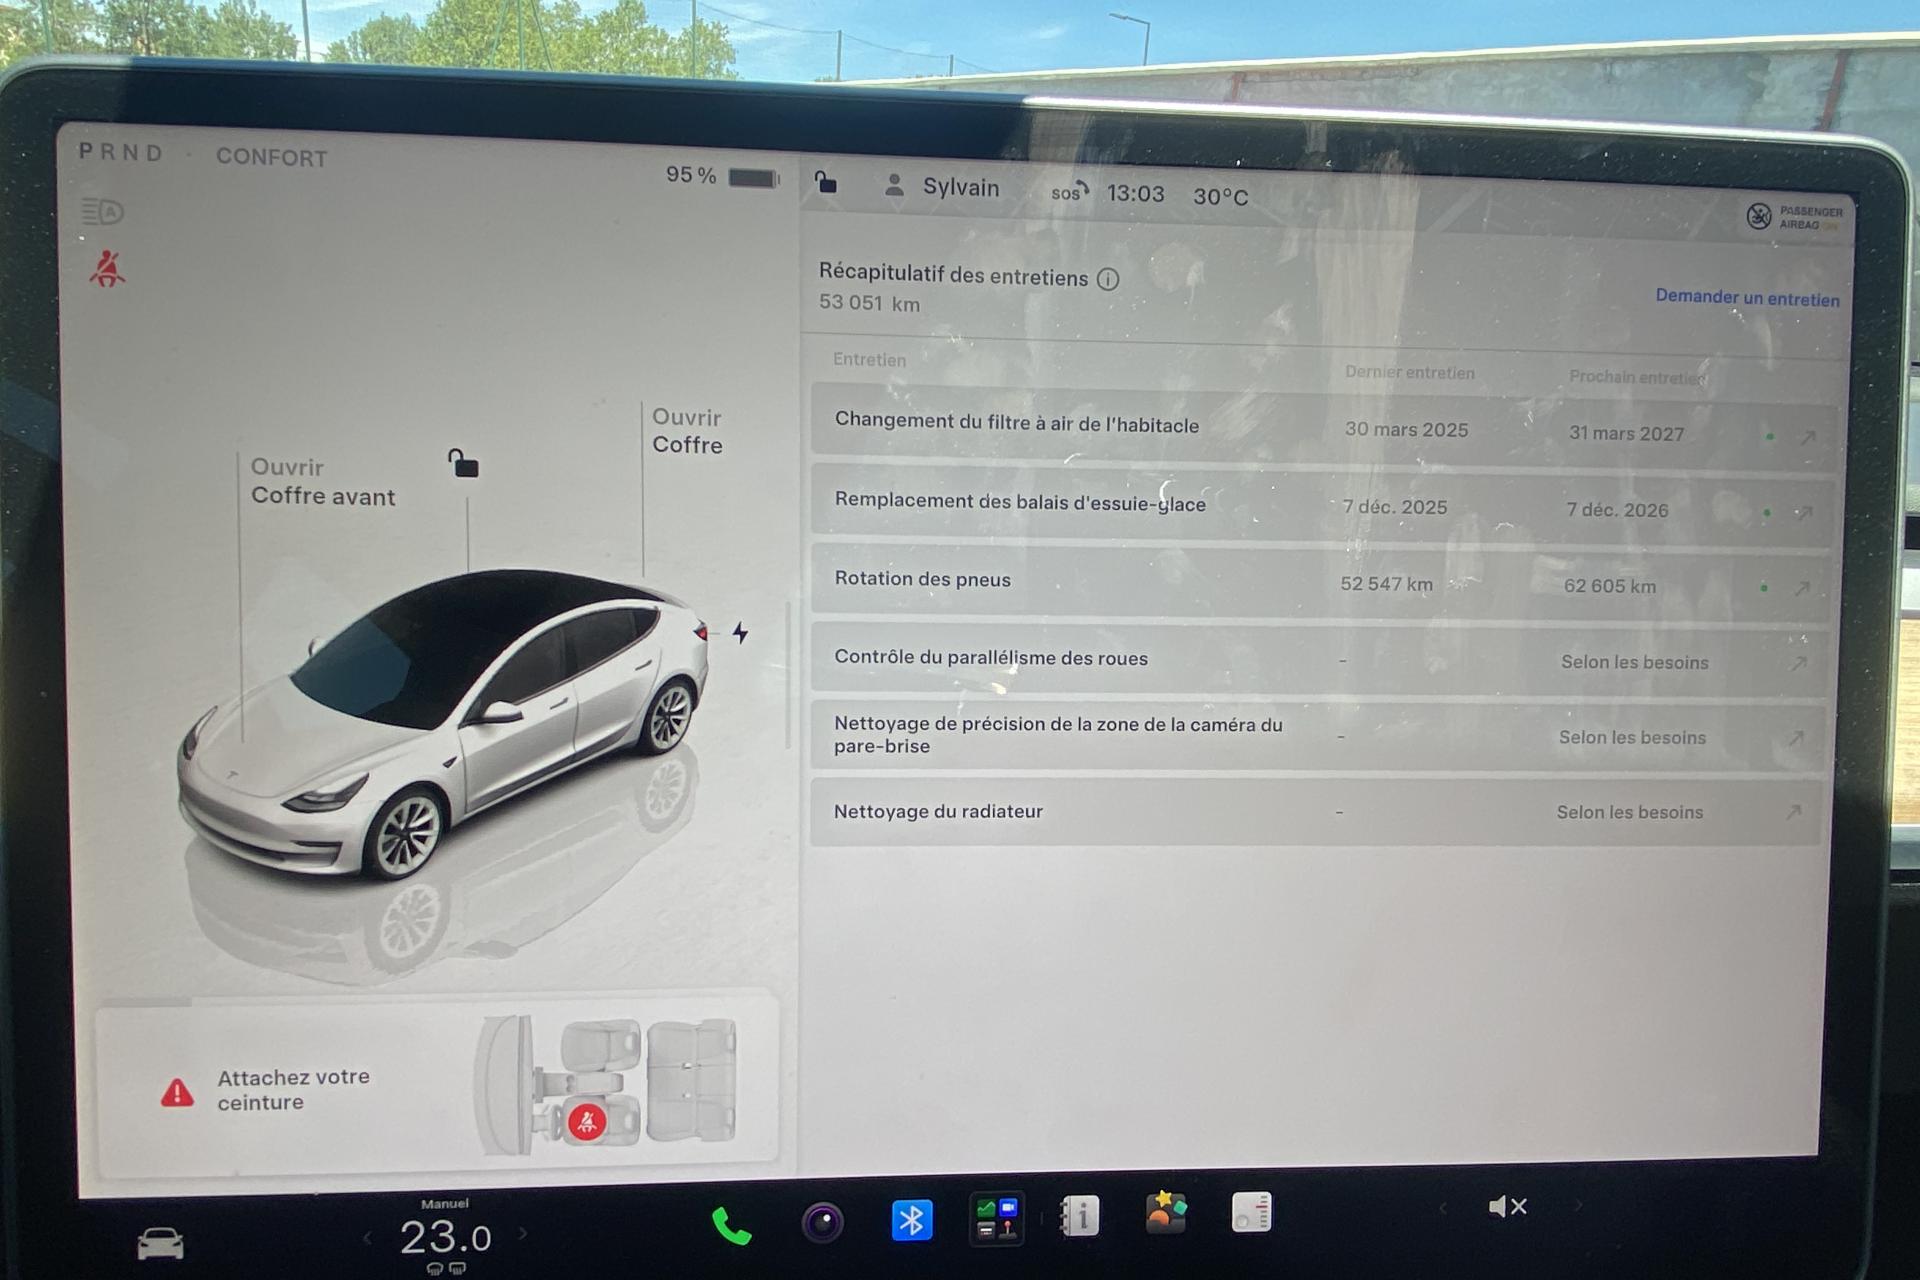The image size is (1920, 1280).
Task: Open the service notebook app icon
Action: (1251, 1211)
